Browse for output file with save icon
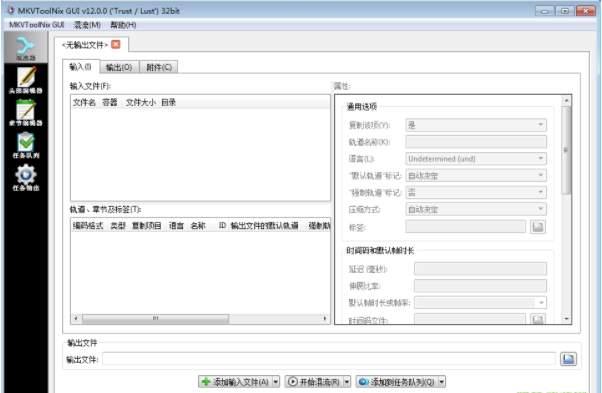The height and width of the screenshot is (393, 602). tap(568, 359)
